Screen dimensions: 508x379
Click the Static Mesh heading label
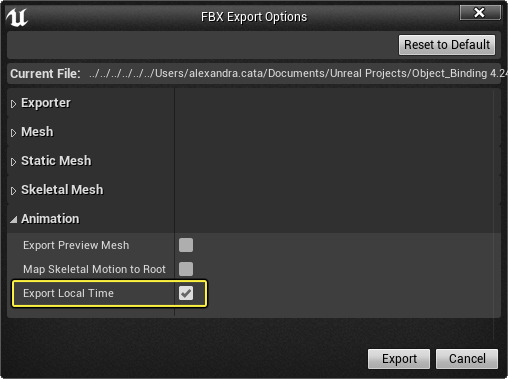56,161
